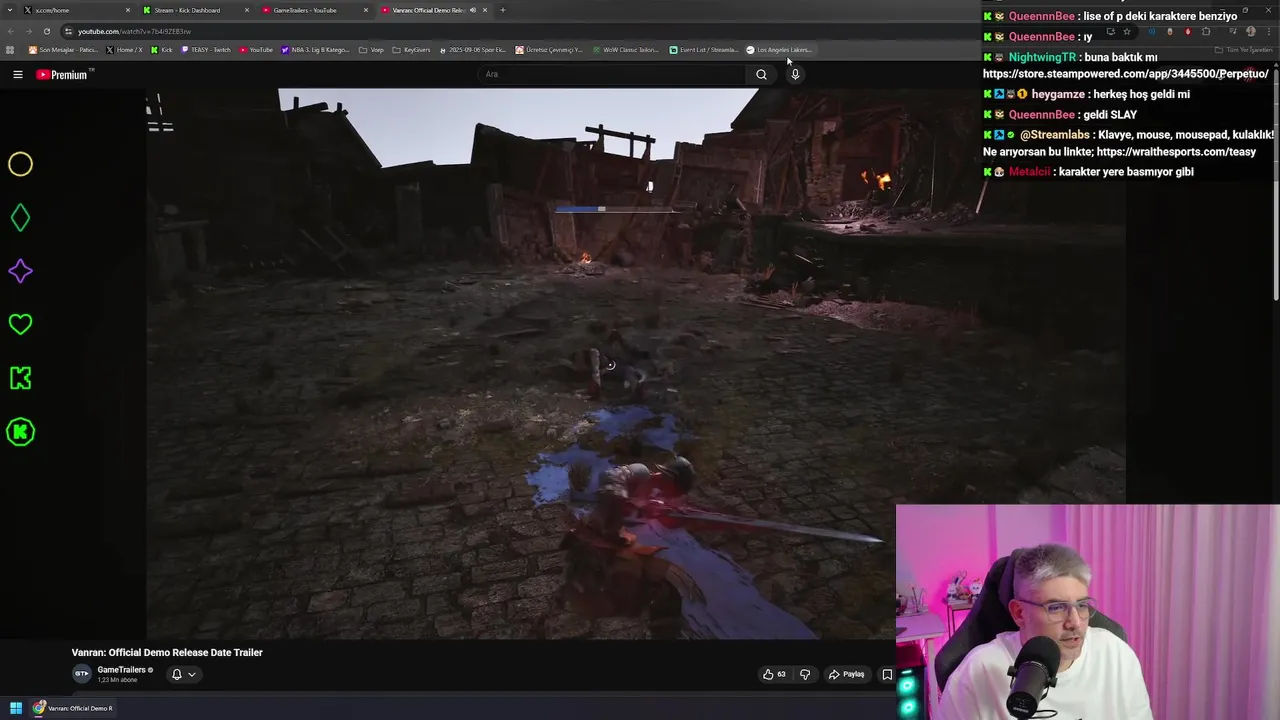Screen dimensions: 1280x720
Task: Open the Son Mesajlar bookmark
Action: pyautogui.click(x=63, y=50)
